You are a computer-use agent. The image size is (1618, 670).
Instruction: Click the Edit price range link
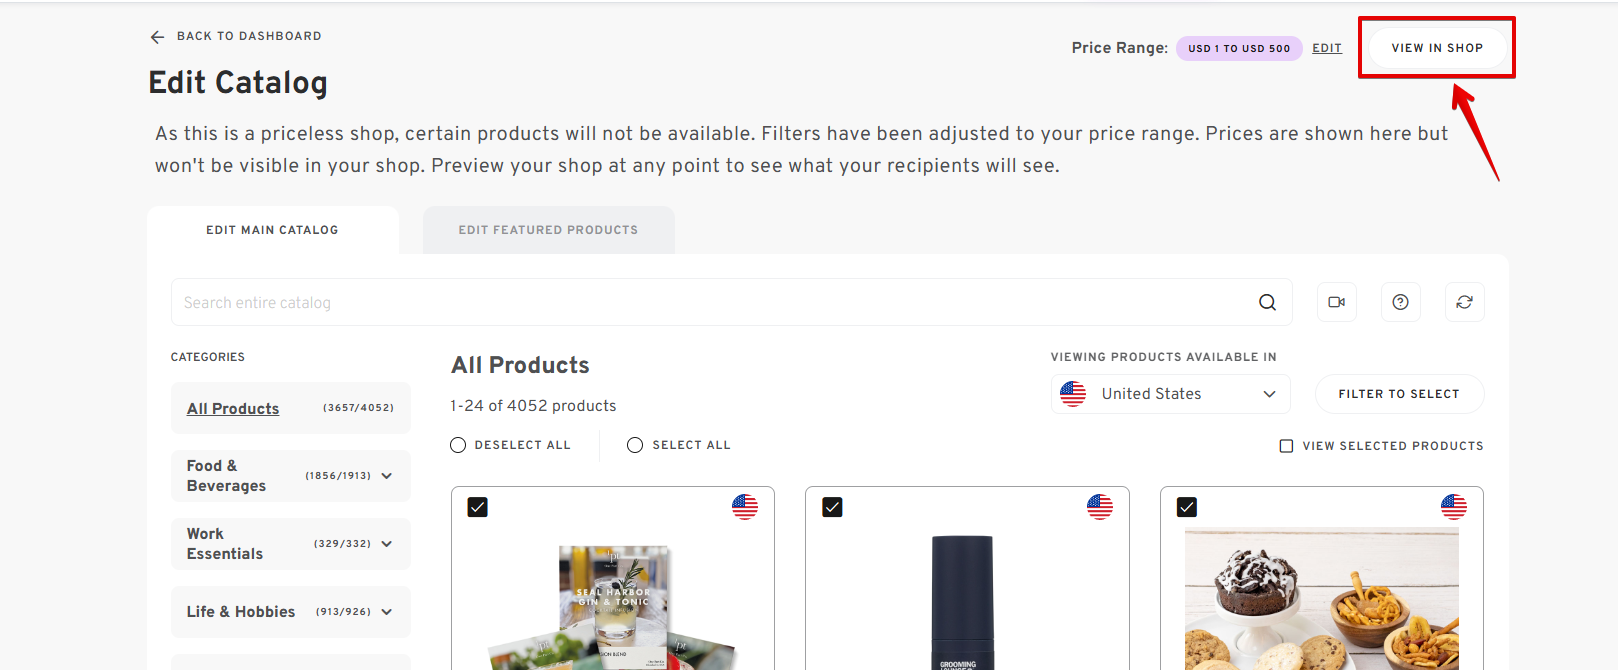(x=1327, y=48)
